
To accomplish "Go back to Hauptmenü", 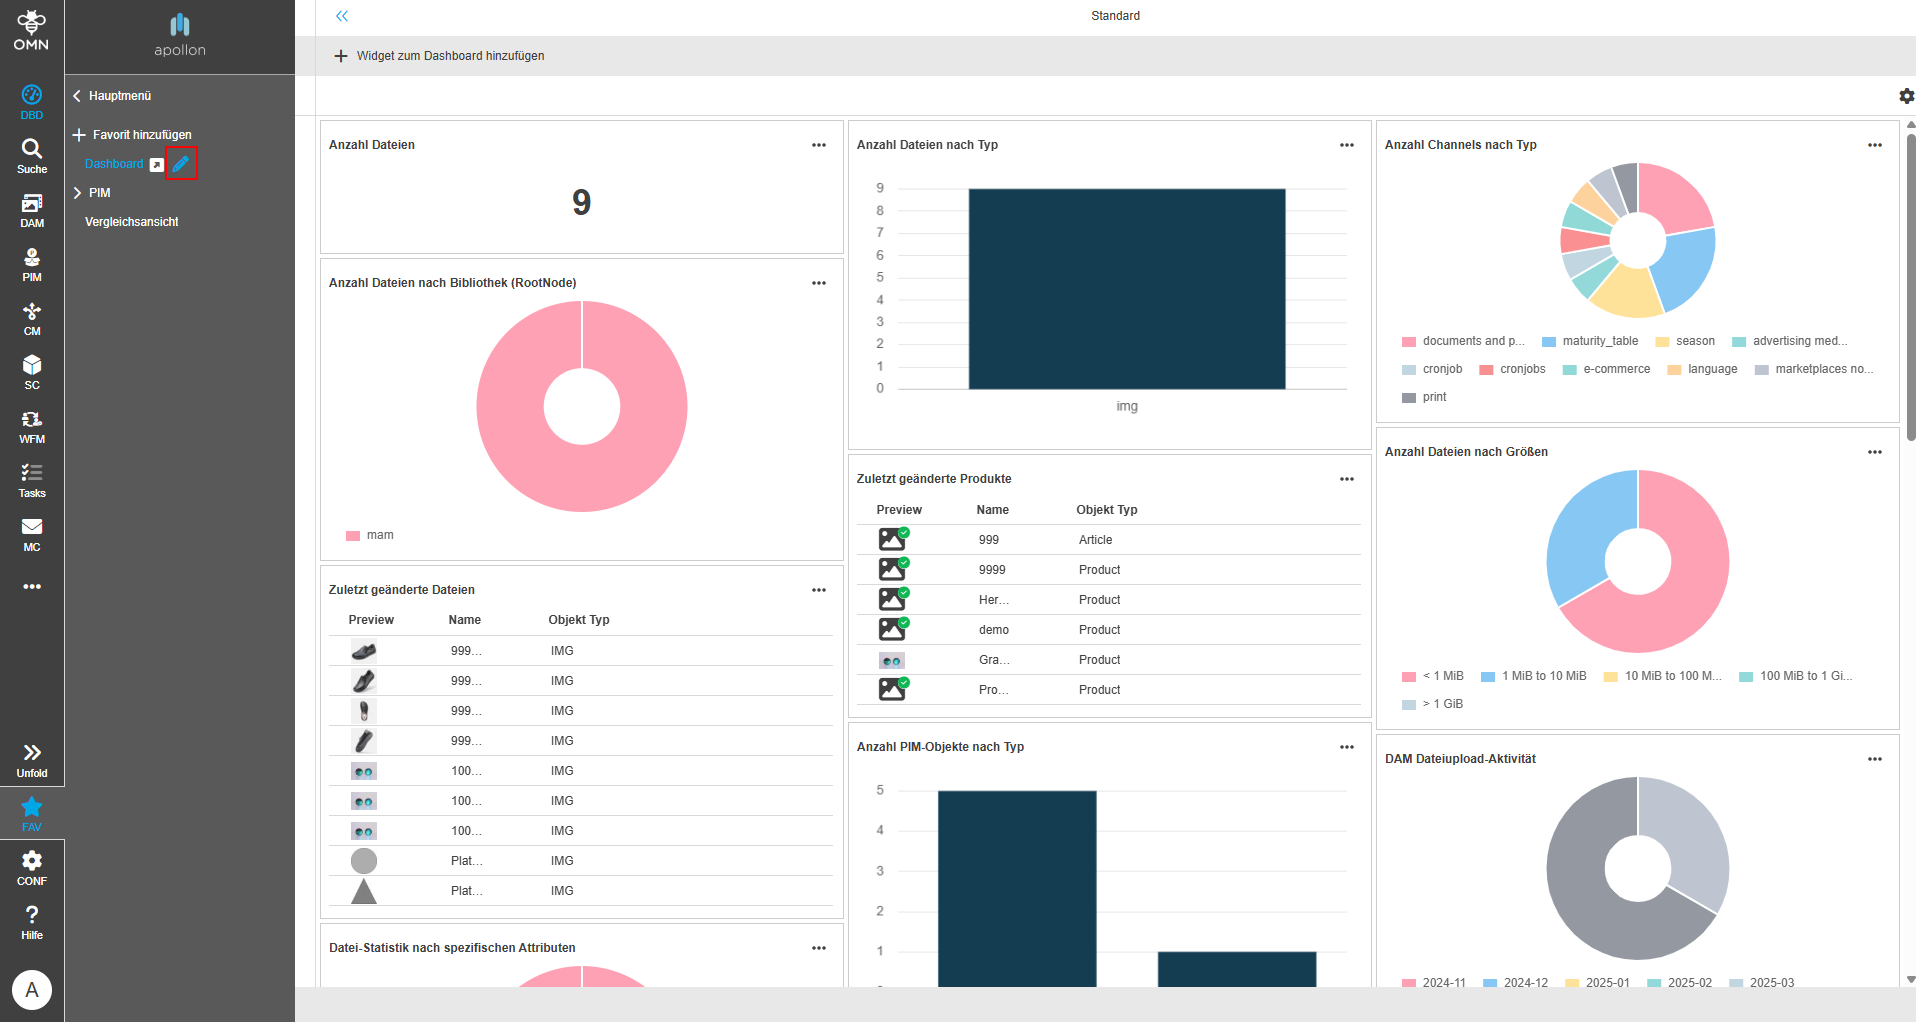I will pos(112,96).
